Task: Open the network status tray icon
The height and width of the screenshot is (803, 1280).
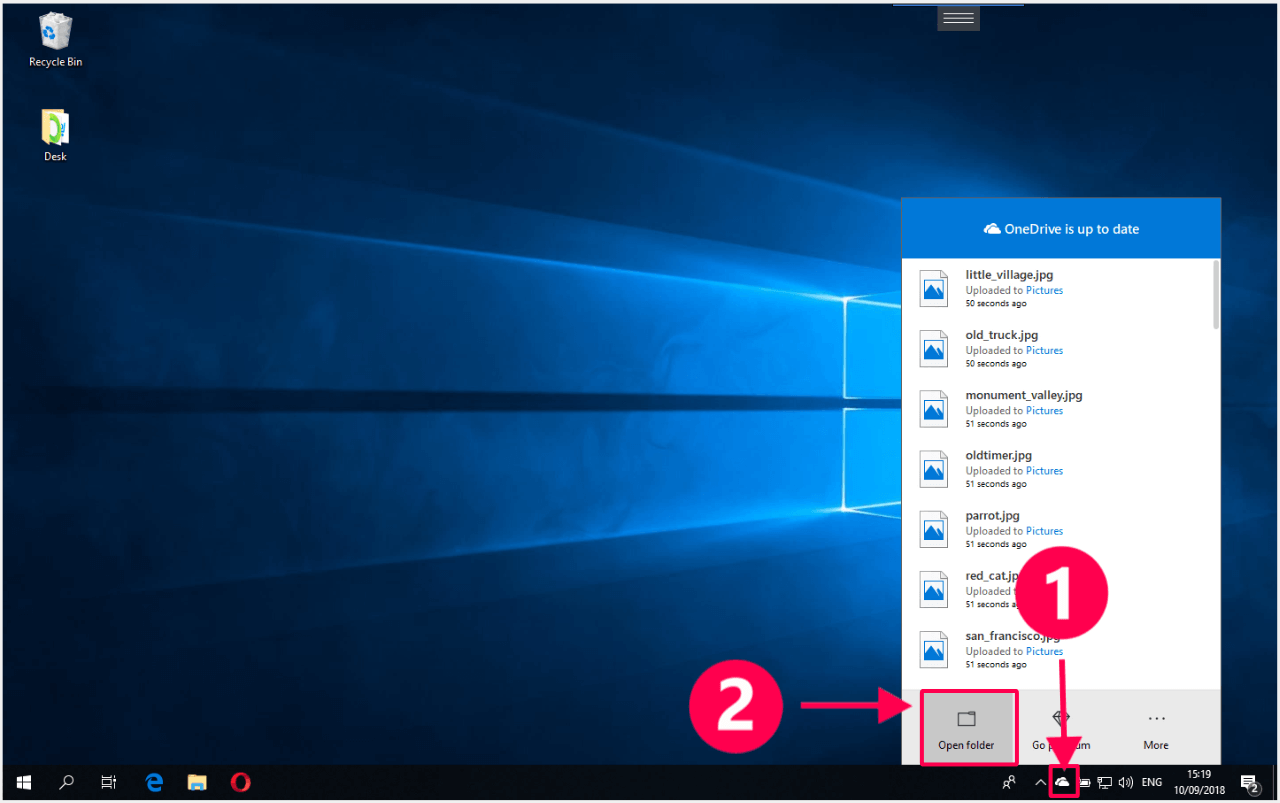Action: click(x=1105, y=782)
